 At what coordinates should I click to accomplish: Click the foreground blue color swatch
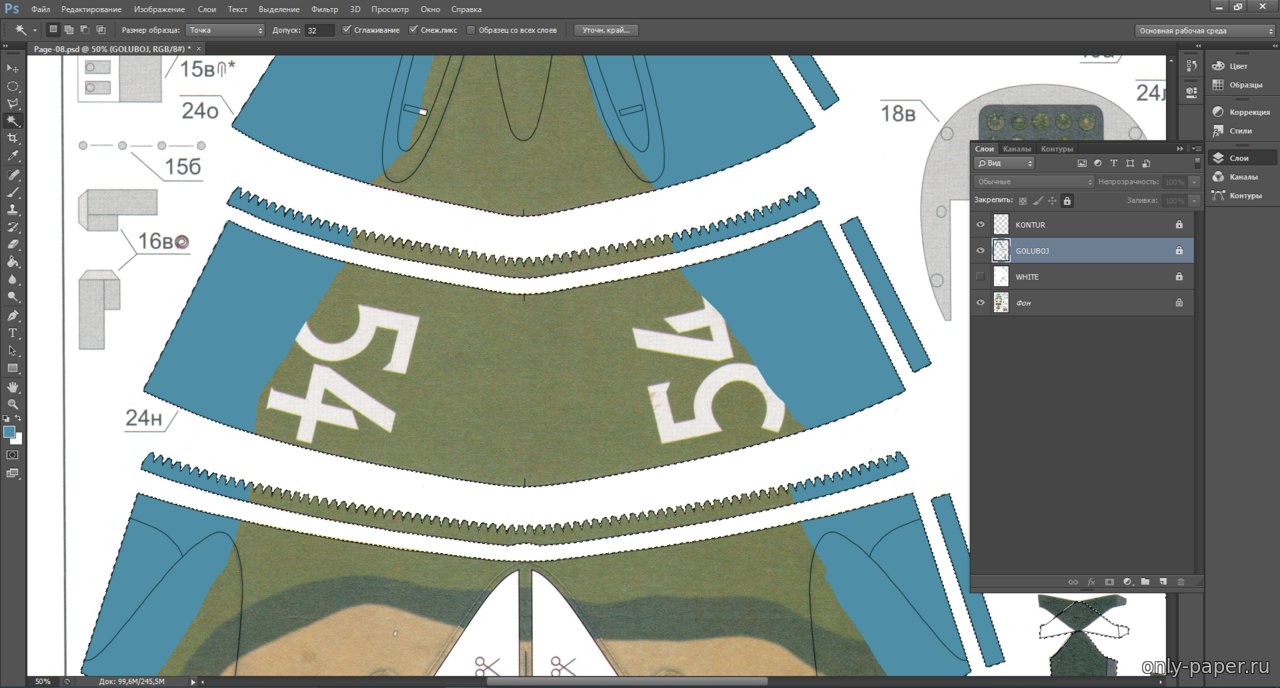tap(9, 432)
